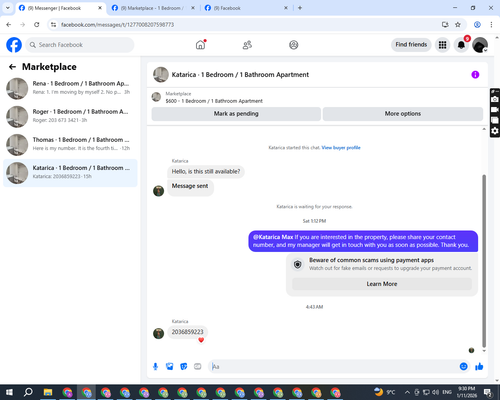Click the site info icon in address bar
The width and height of the screenshot is (500, 400).
[x=53, y=25]
